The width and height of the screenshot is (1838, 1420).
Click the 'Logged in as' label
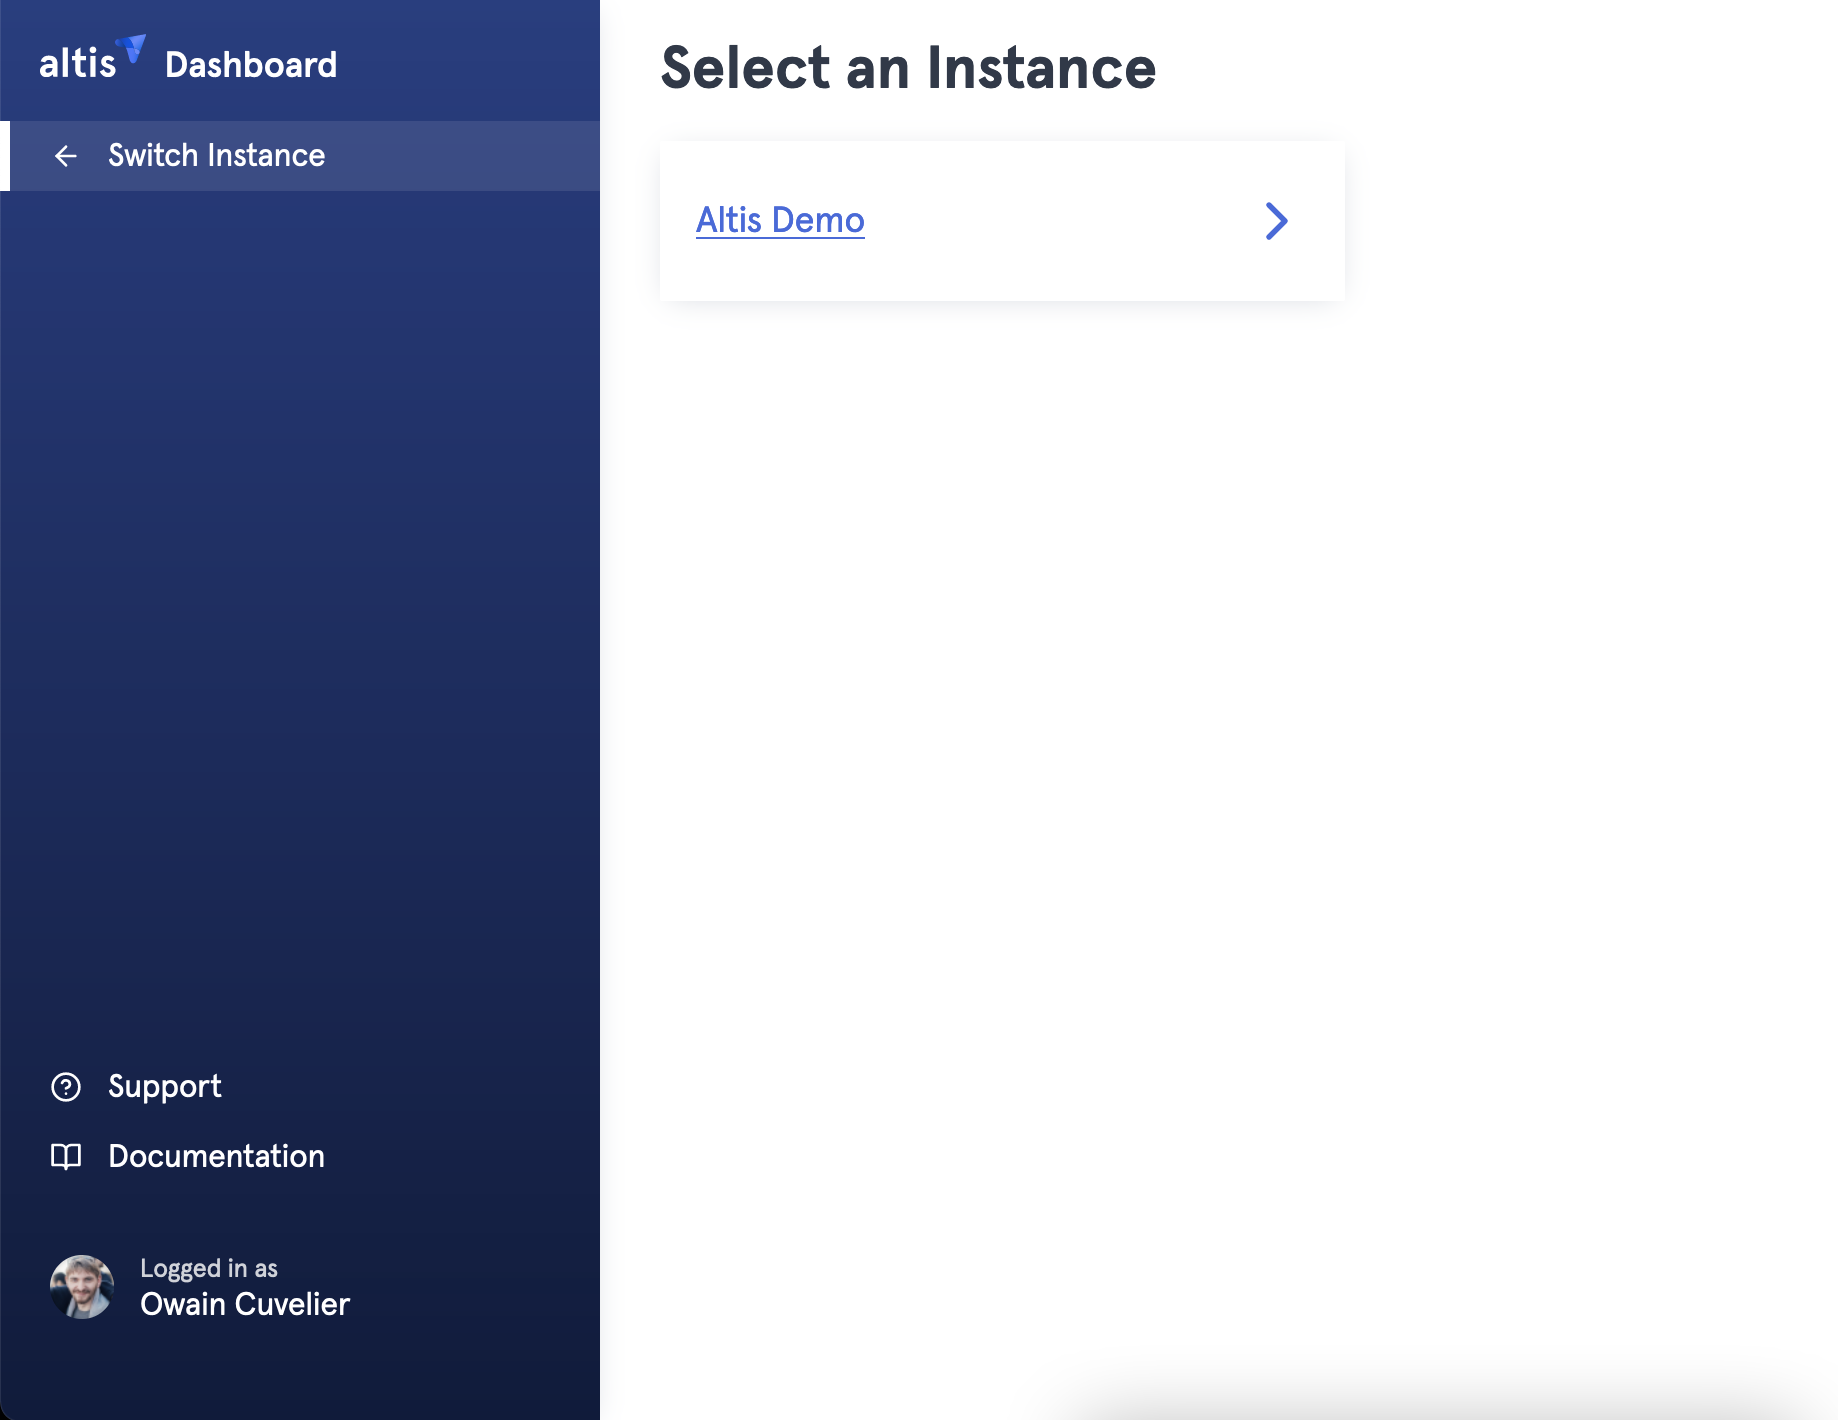click(x=209, y=1268)
